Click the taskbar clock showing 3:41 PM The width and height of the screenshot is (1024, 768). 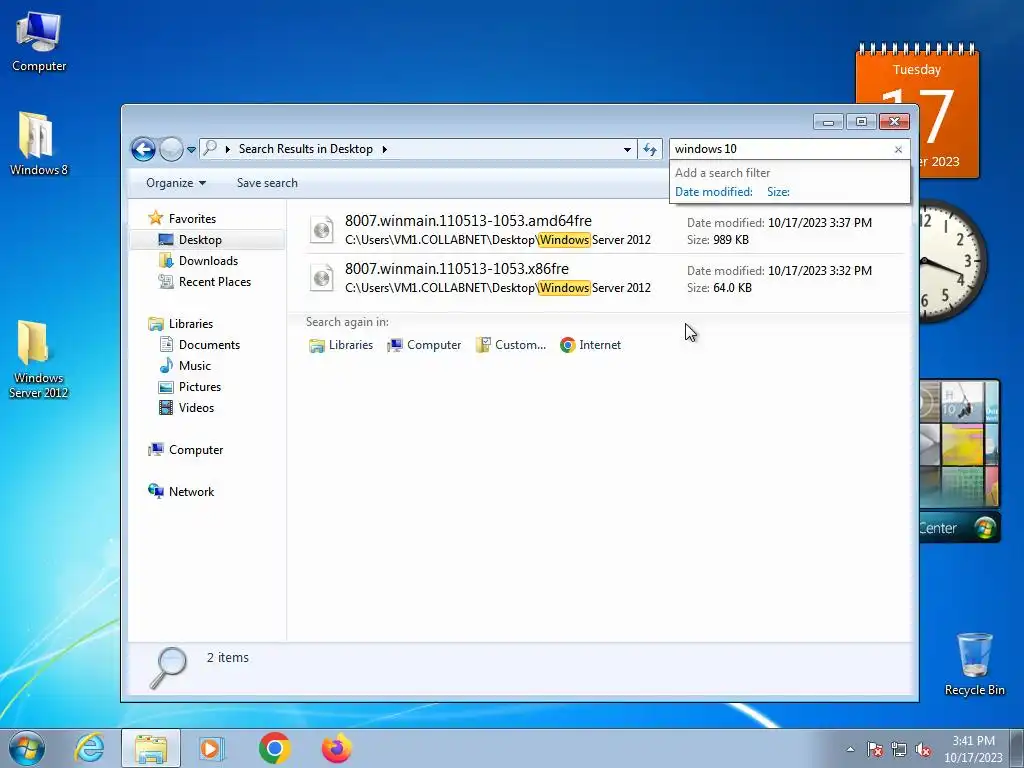pyautogui.click(x=973, y=749)
